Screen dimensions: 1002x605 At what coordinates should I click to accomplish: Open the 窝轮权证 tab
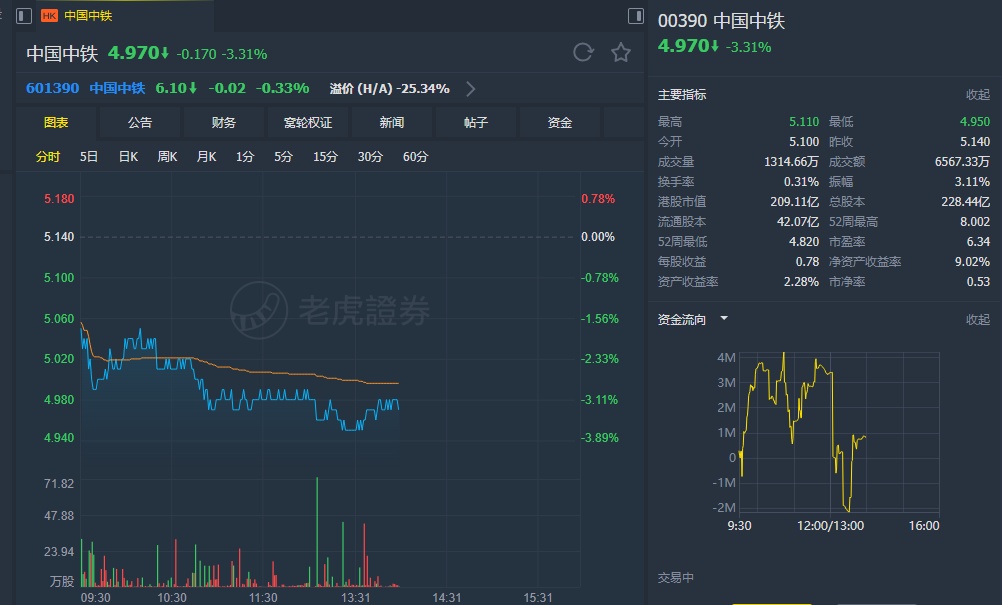tap(308, 123)
